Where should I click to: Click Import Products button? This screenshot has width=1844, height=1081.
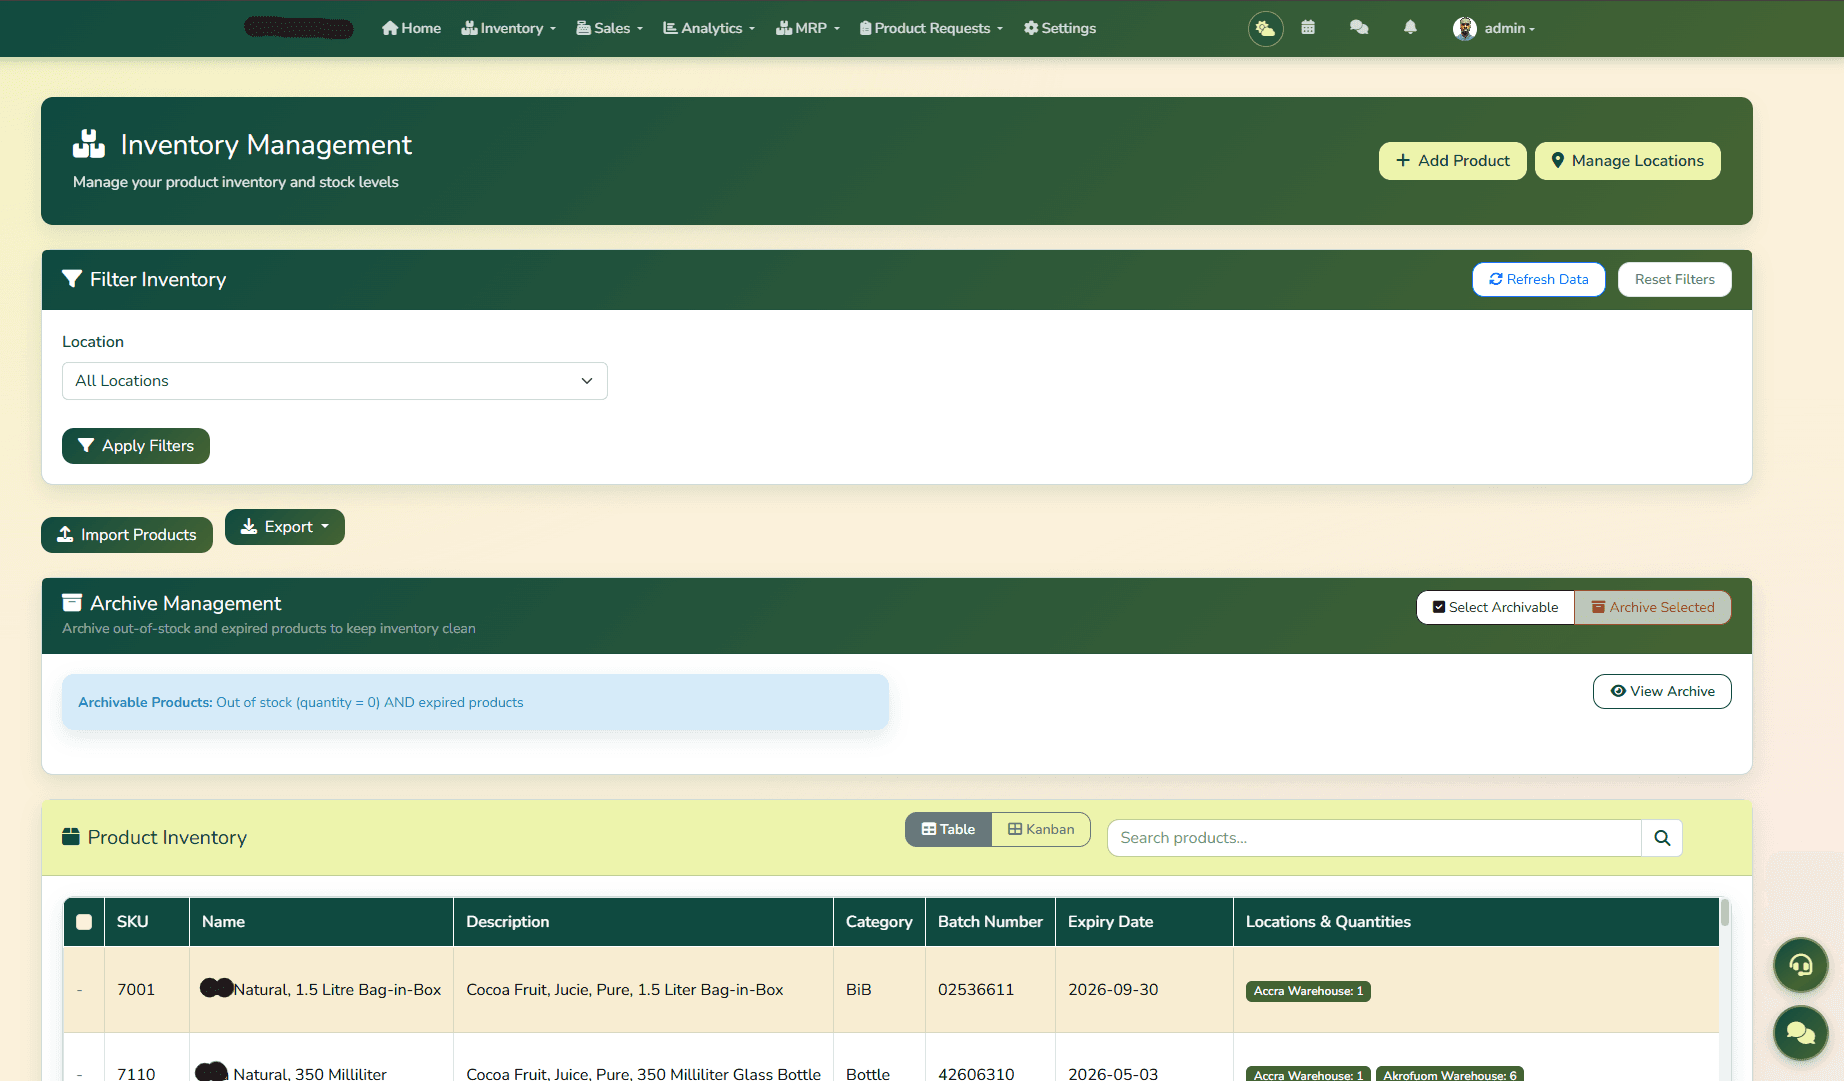(127, 535)
